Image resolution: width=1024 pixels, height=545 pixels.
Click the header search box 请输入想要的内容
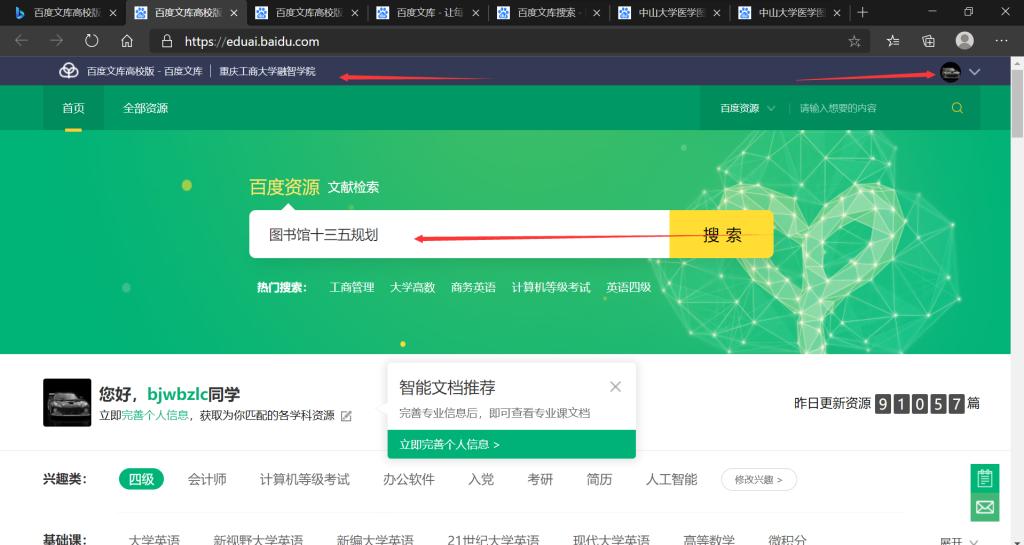[x=869, y=108]
